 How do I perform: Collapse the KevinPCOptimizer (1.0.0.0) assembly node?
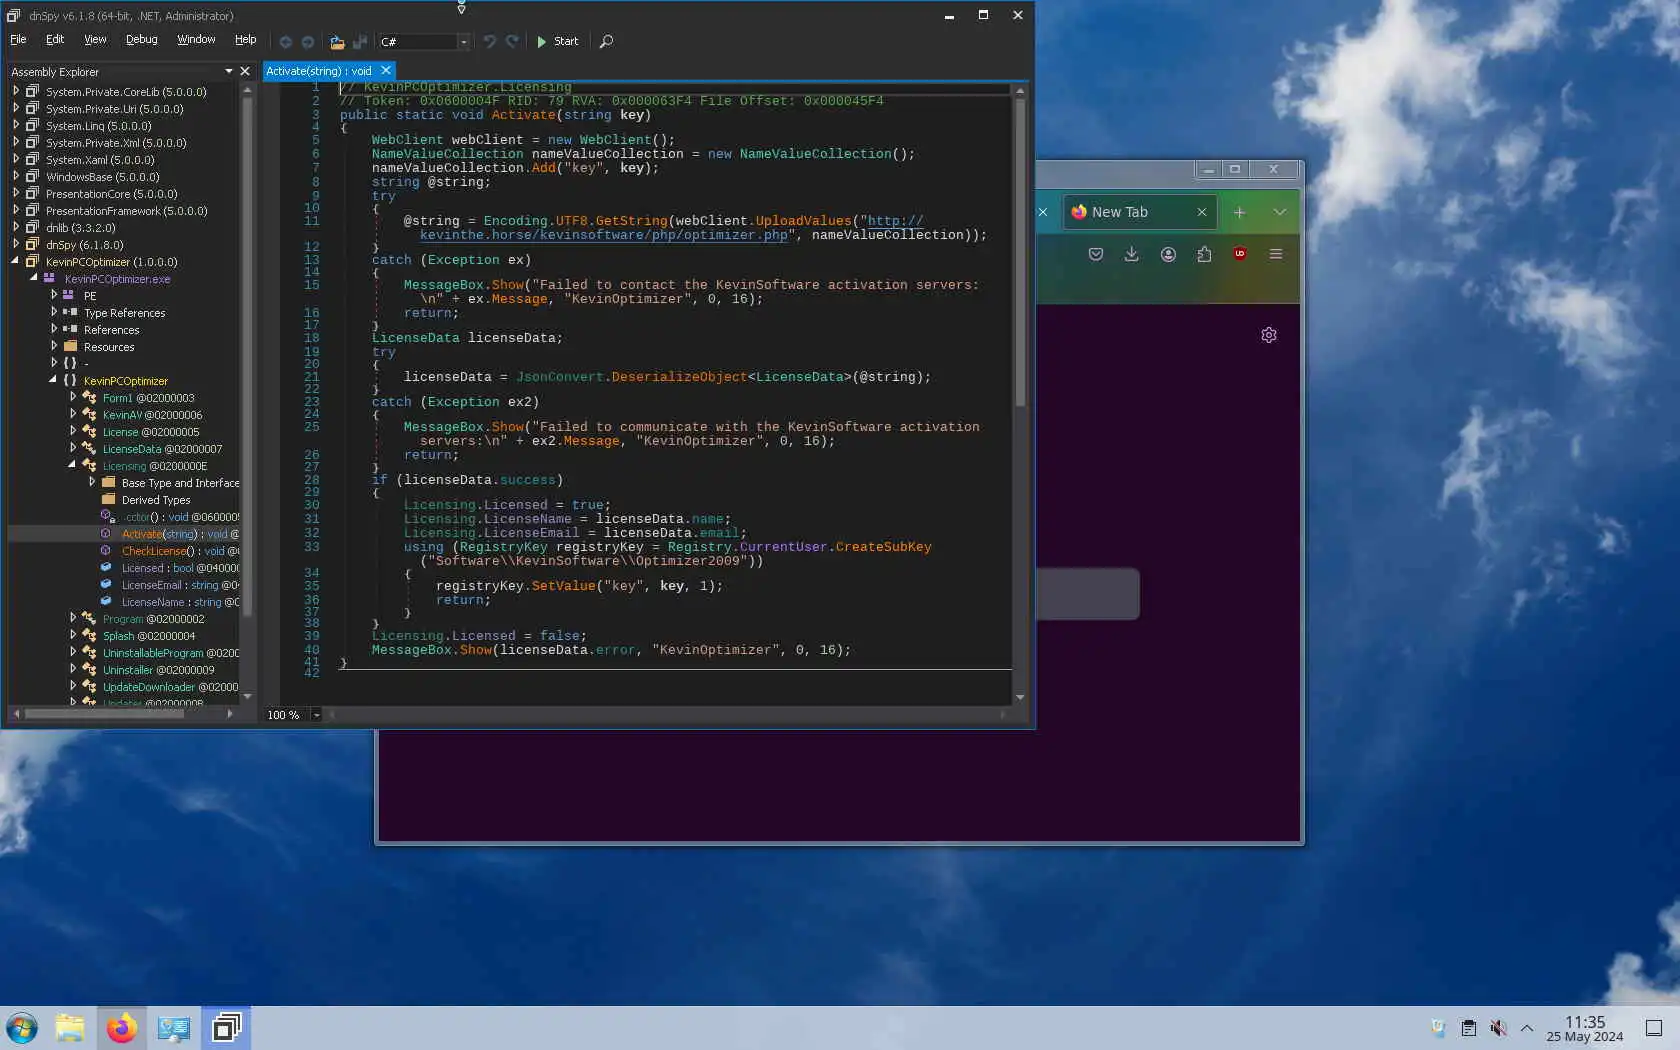(16, 262)
